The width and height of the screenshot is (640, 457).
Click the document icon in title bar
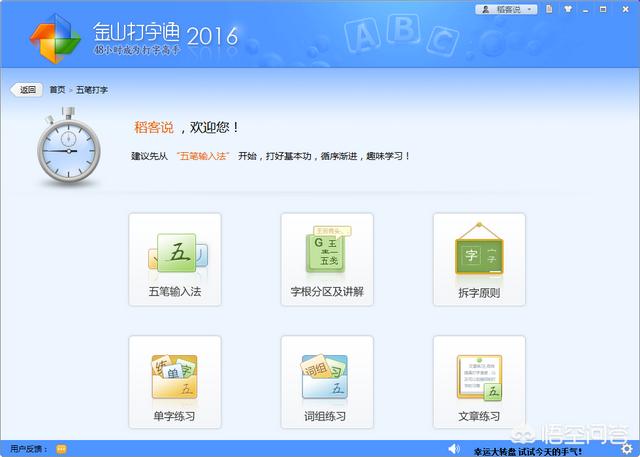[x=550, y=9]
